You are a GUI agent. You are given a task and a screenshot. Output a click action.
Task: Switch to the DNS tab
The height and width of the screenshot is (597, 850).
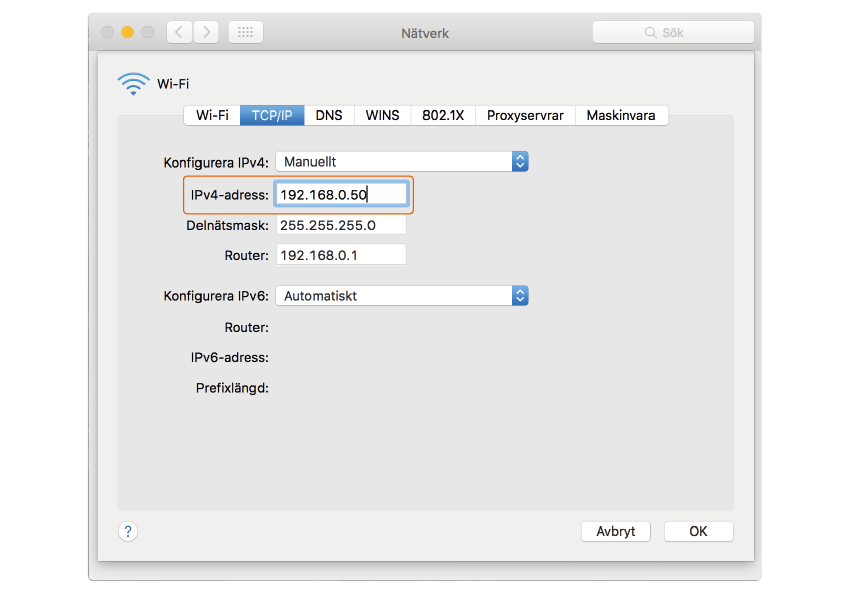click(x=329, y=115)
